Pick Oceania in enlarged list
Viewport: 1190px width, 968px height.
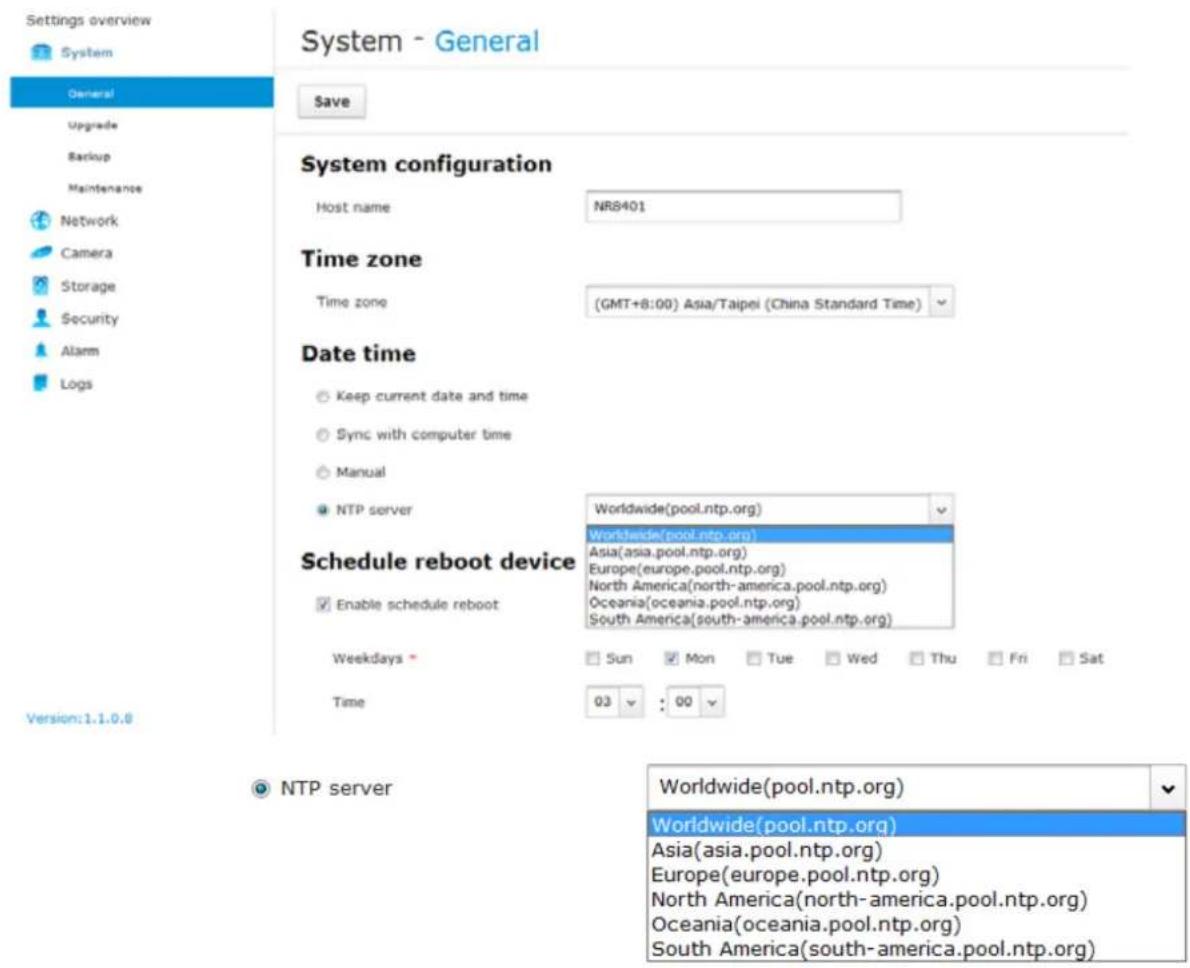(x=916, y=924)
